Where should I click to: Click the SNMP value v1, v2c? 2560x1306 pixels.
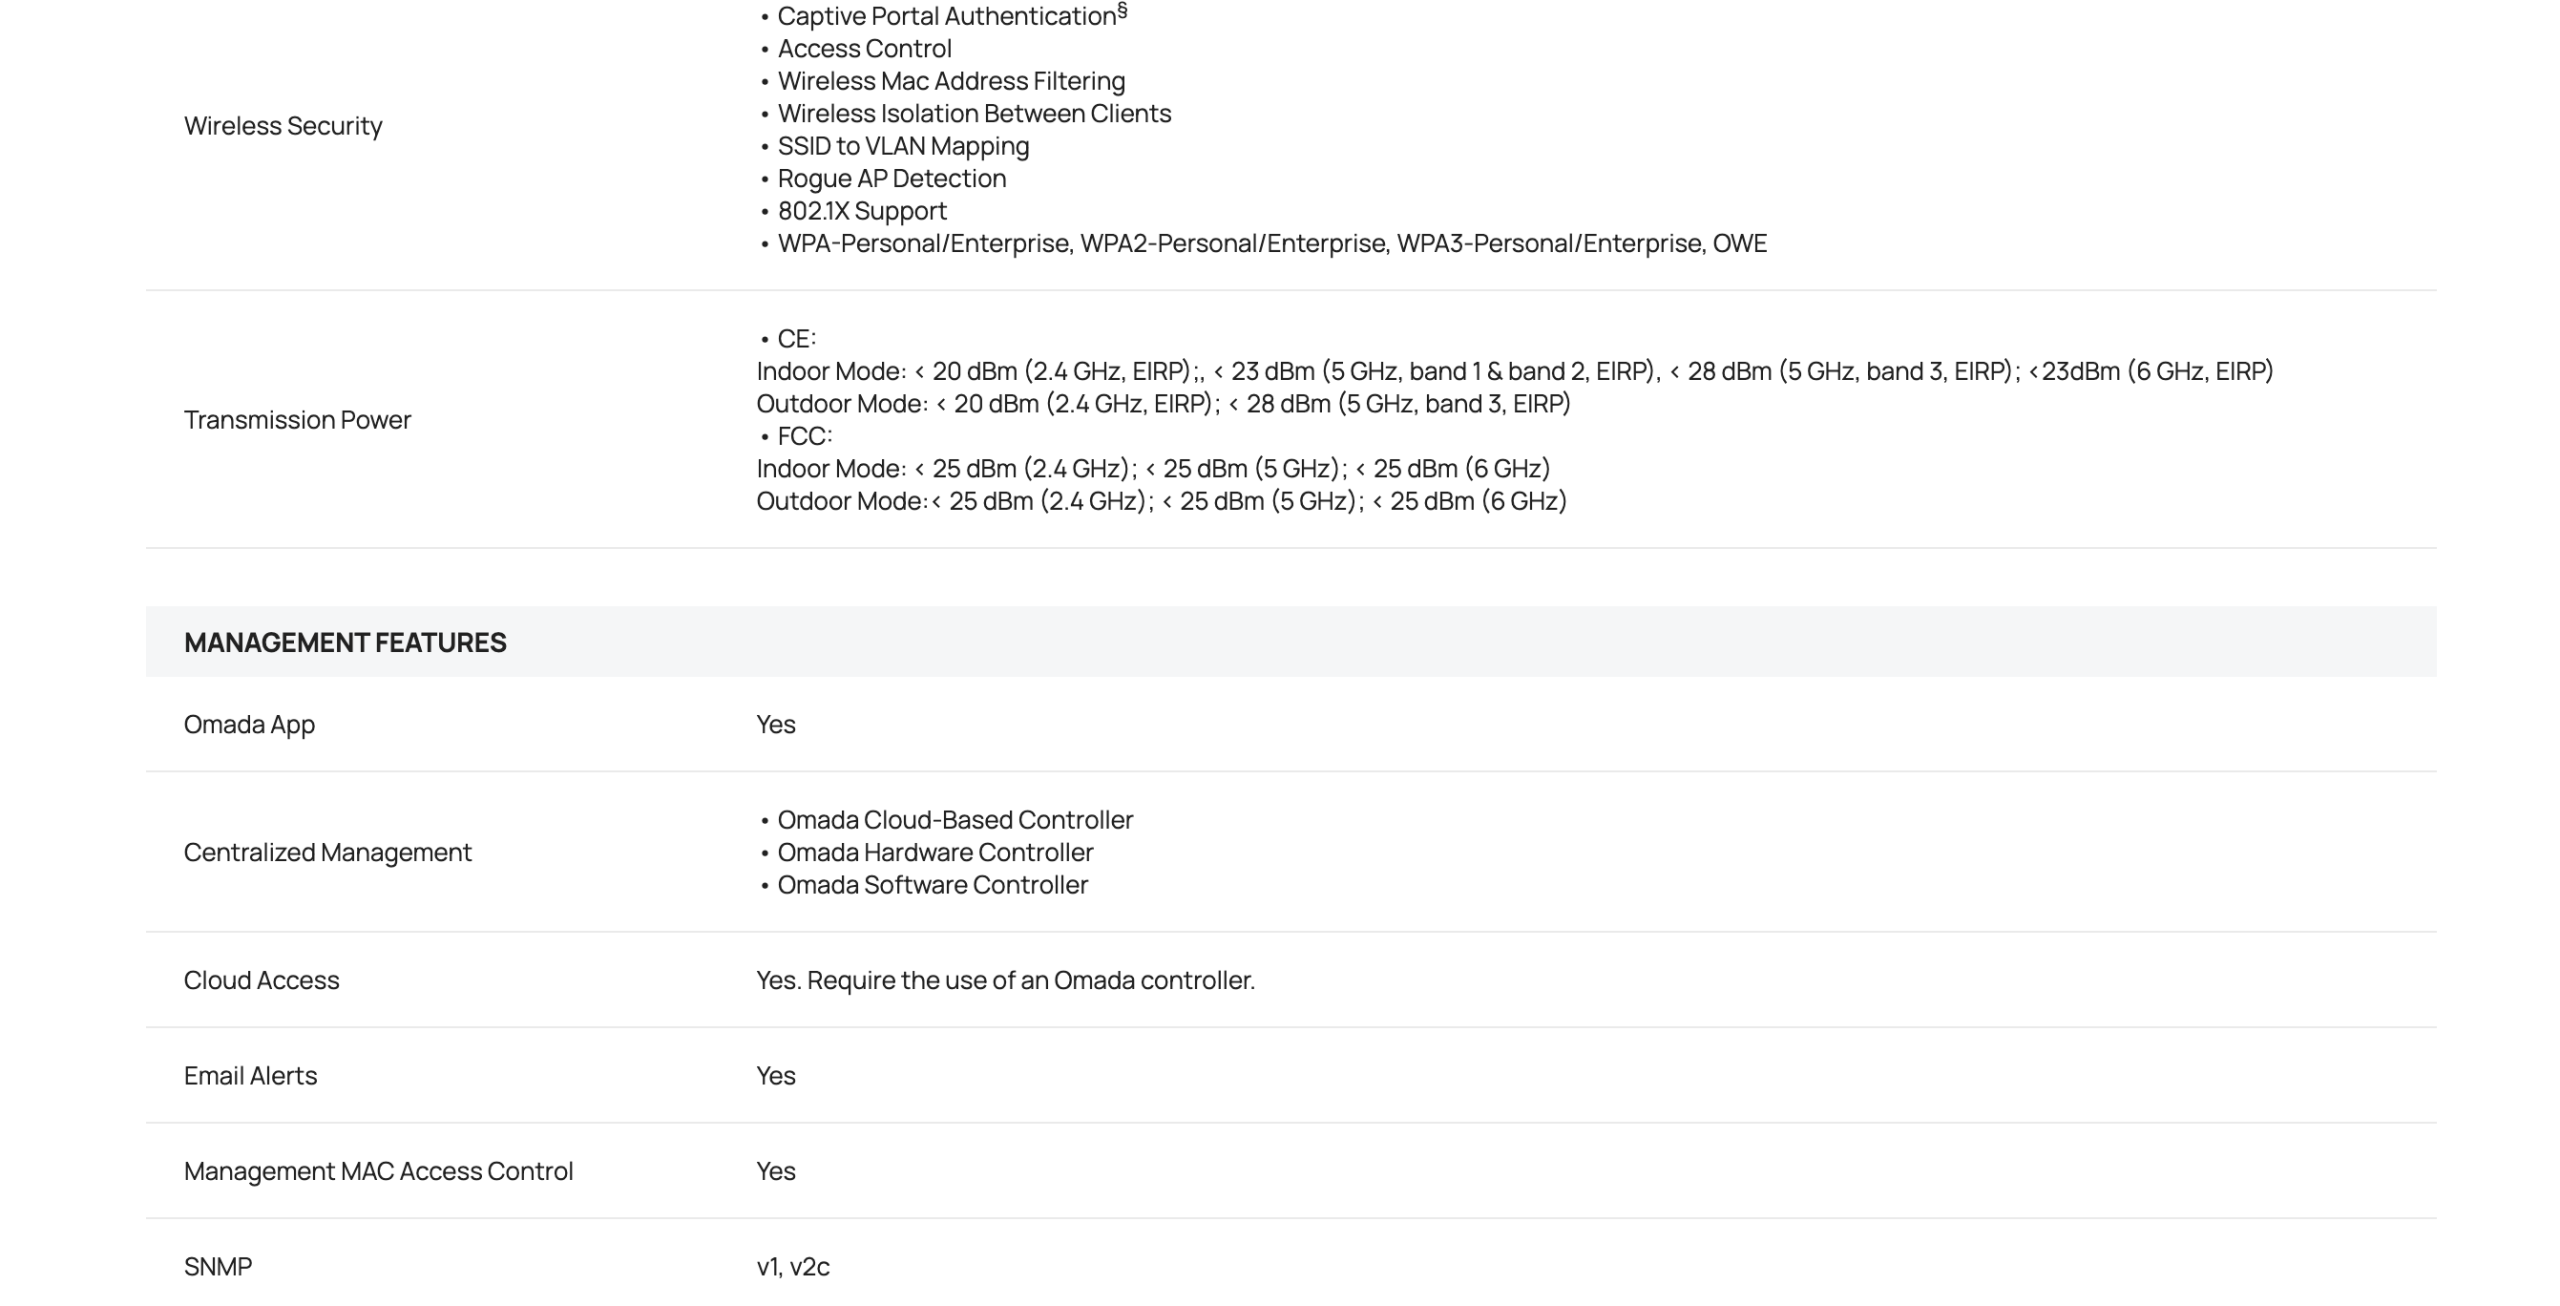point(793,1267)
